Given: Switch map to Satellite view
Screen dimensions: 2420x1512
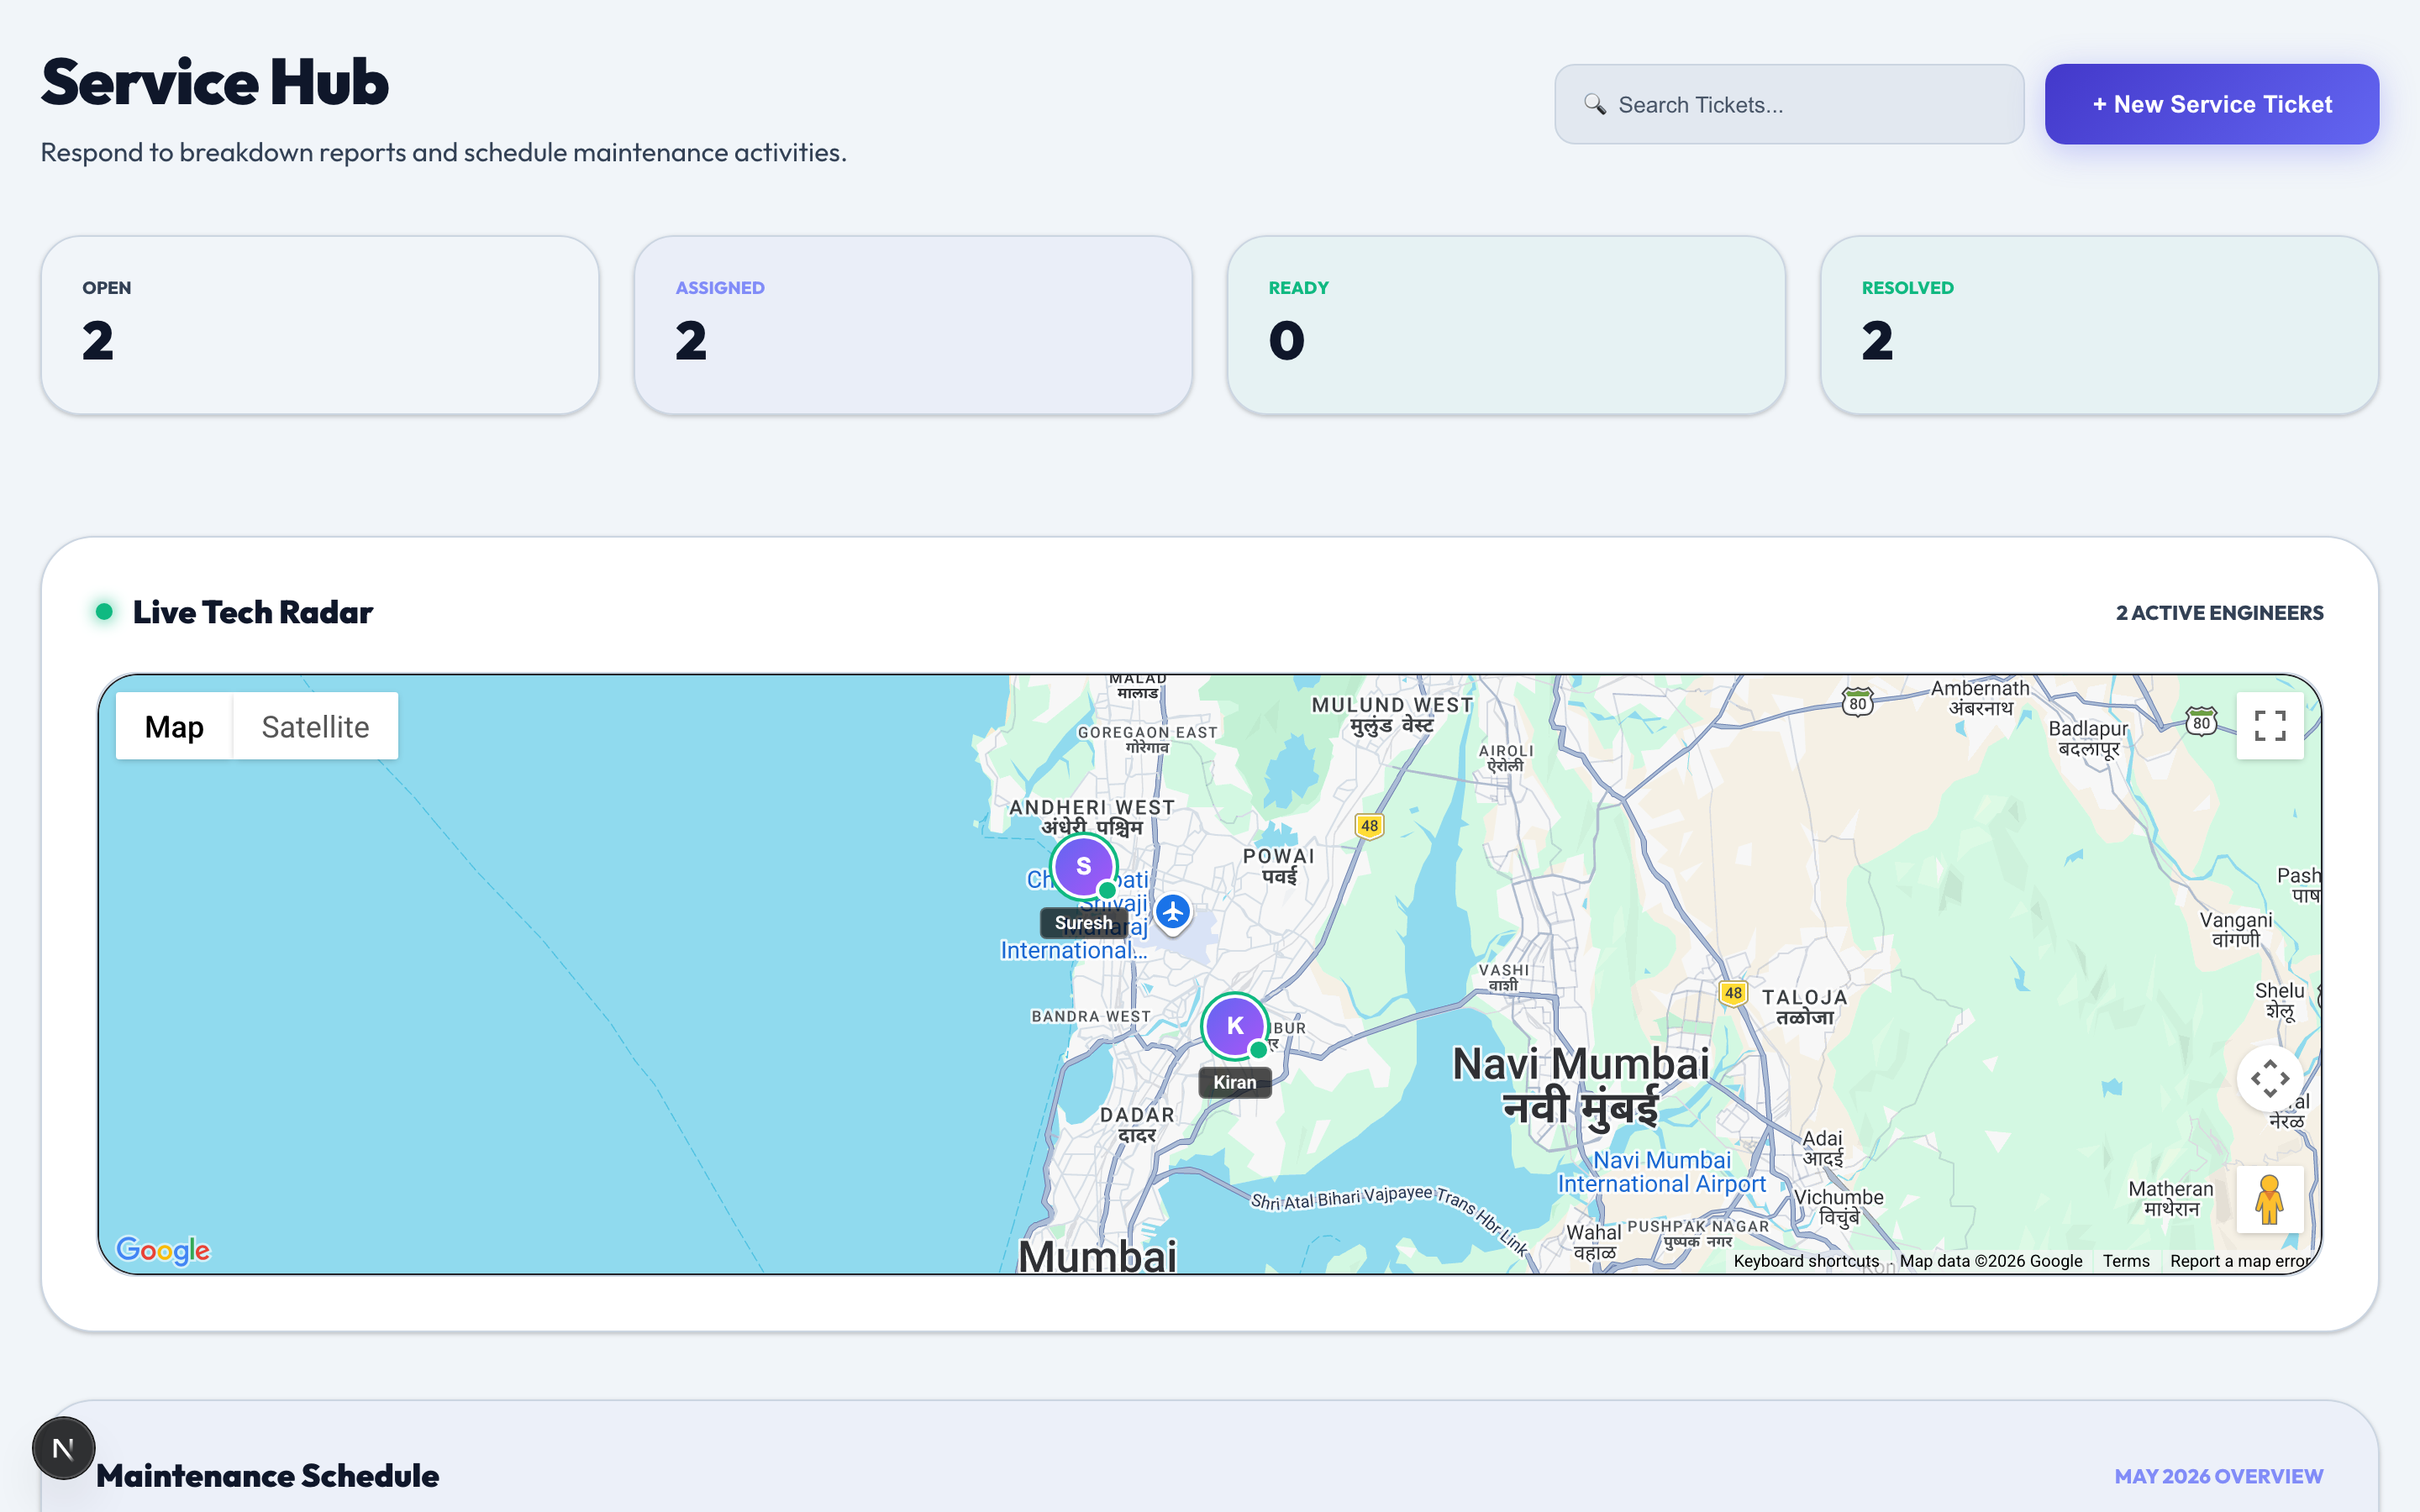Looking at the screenshot, I should [x=315, y=726].
